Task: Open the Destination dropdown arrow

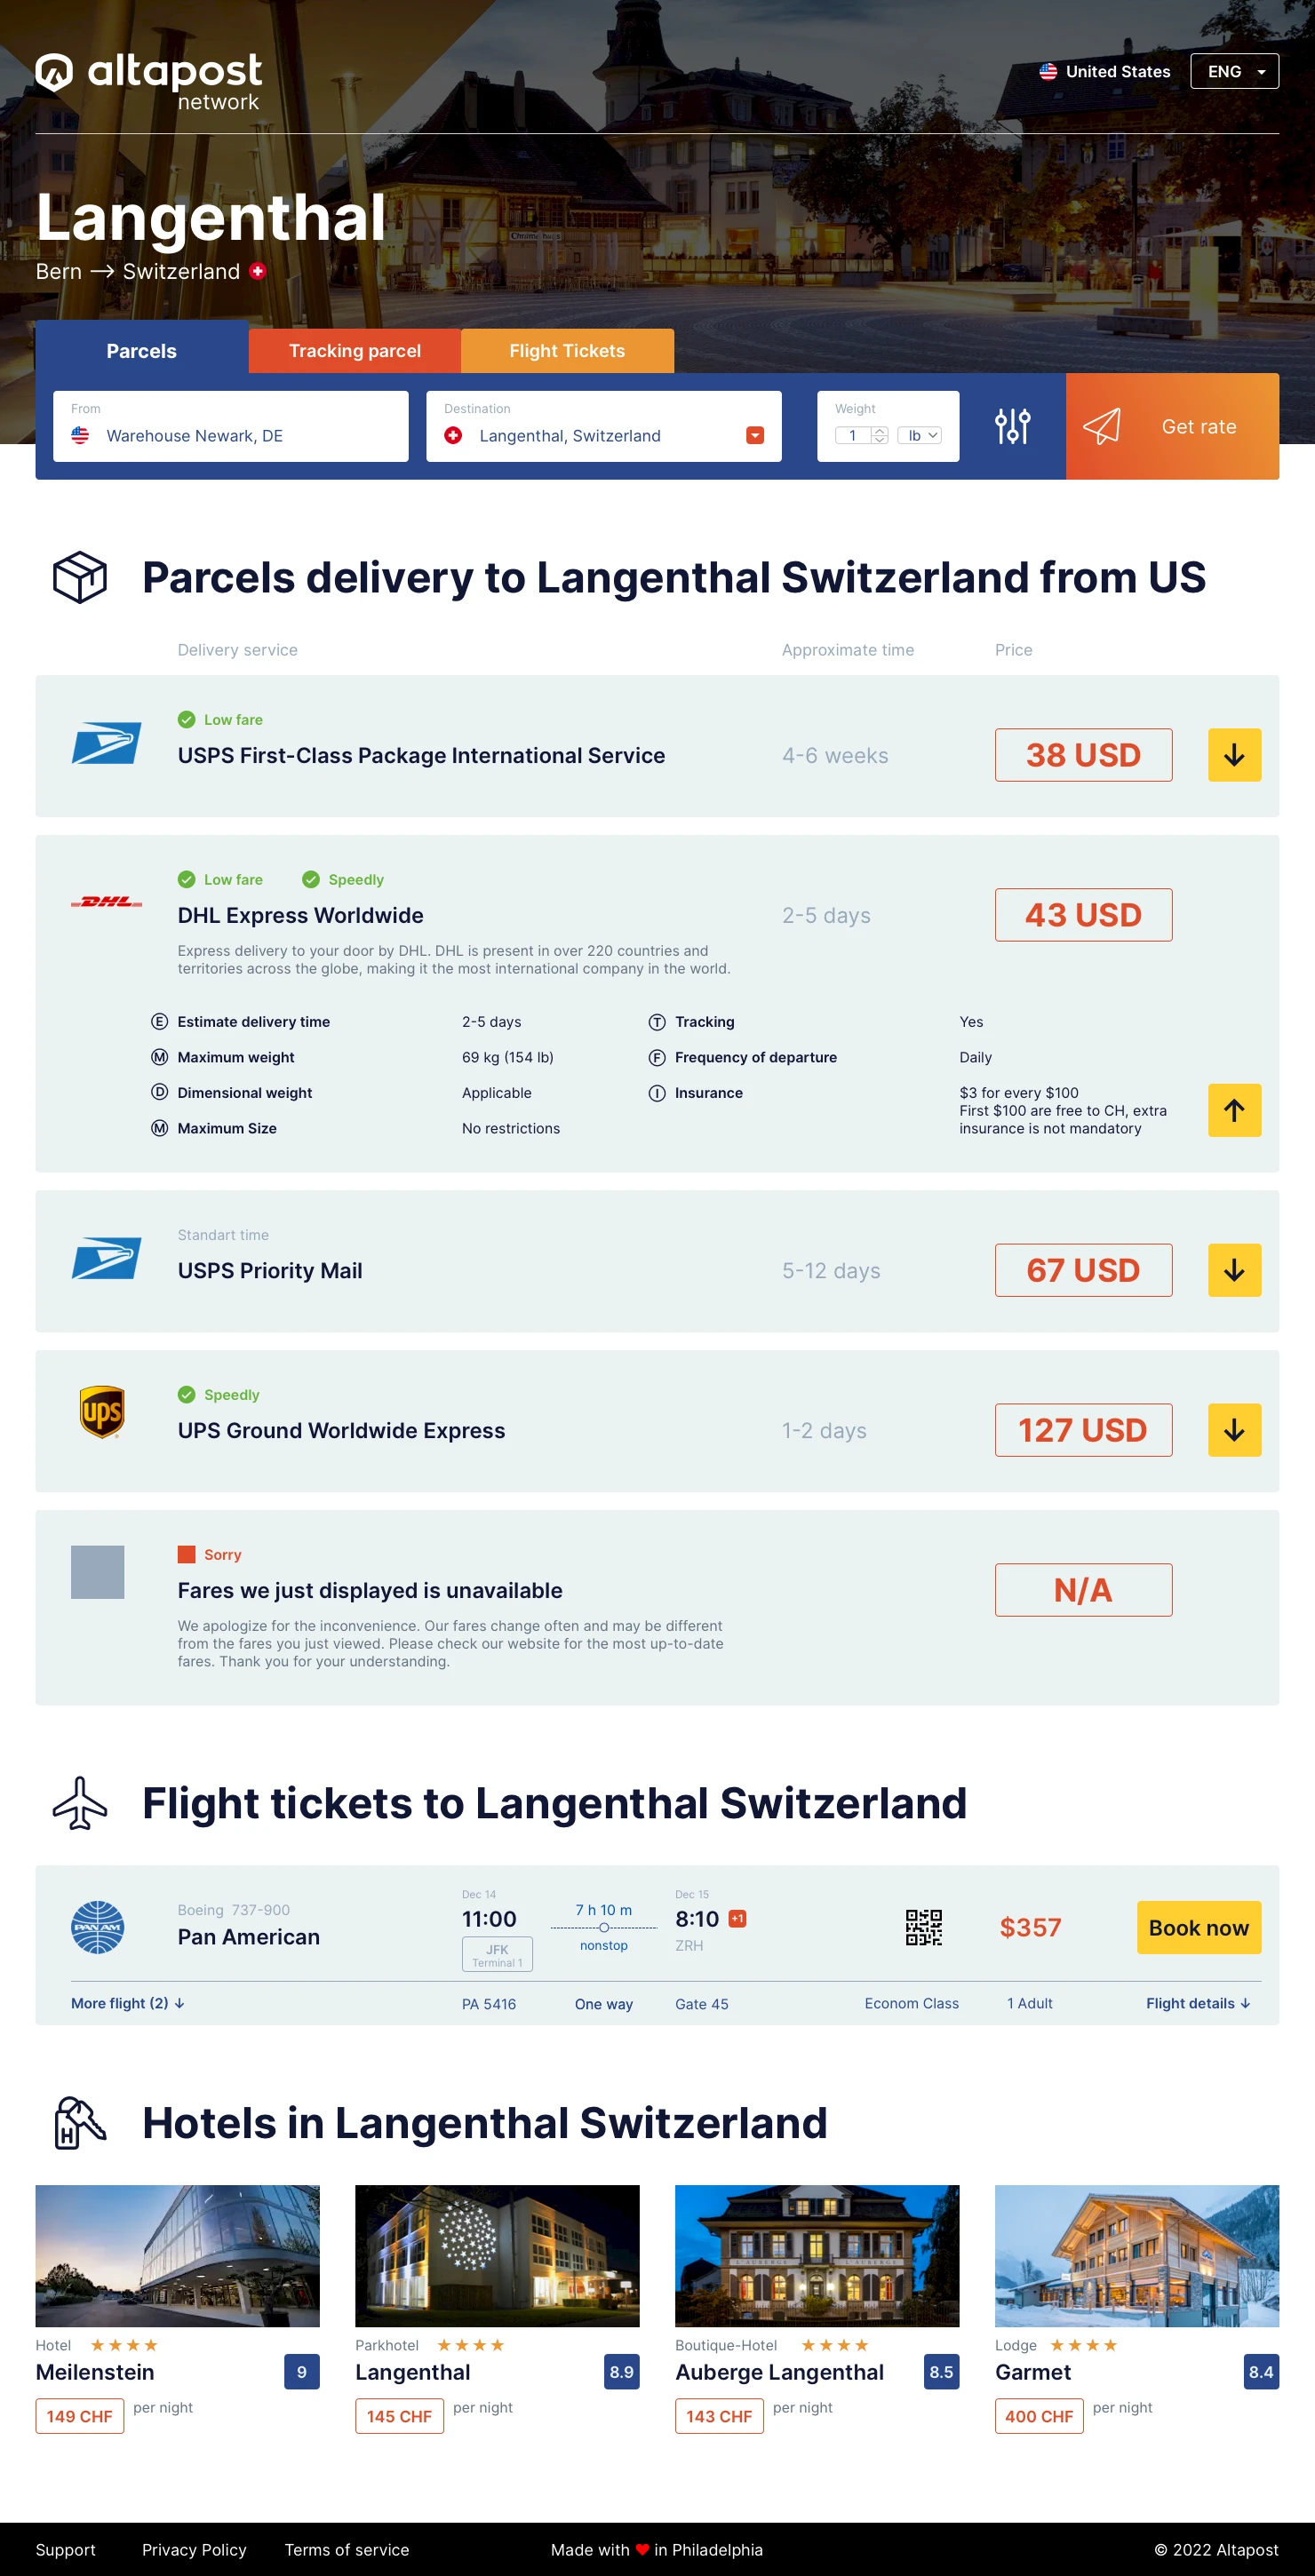Action: click(x=755, y=435)
